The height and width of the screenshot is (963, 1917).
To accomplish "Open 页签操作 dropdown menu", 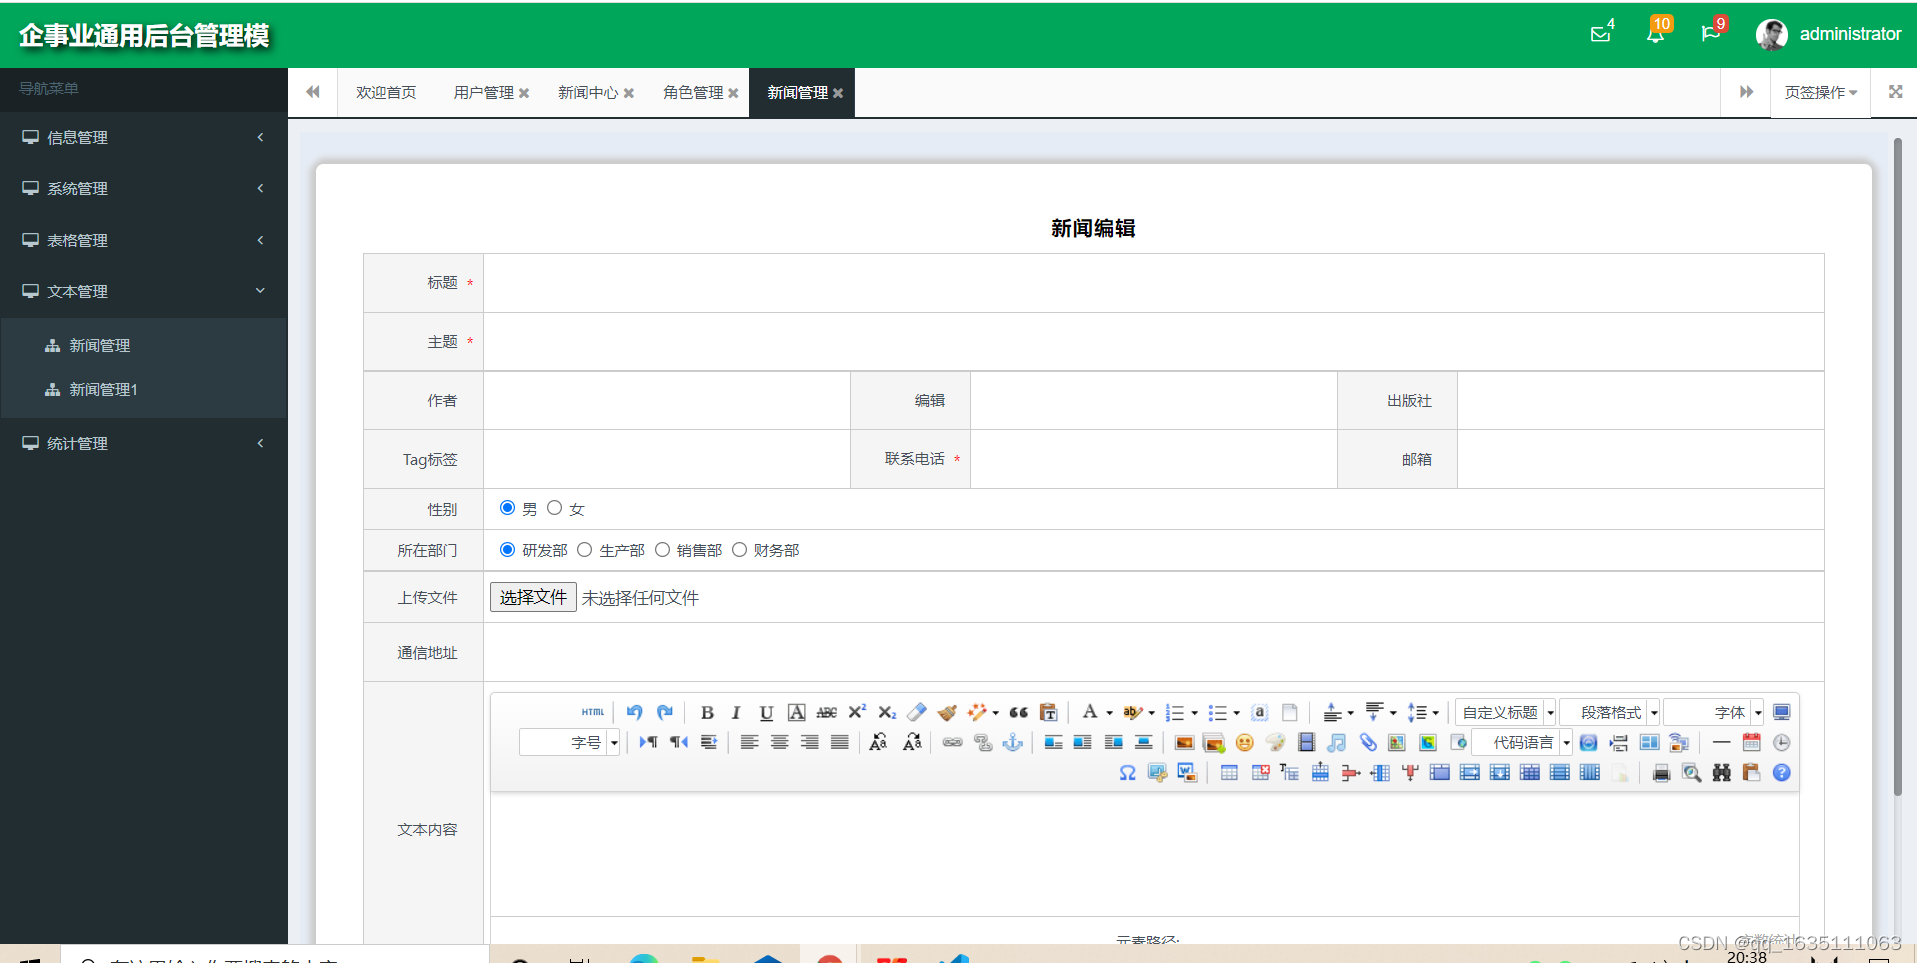I will point(1821,92).
